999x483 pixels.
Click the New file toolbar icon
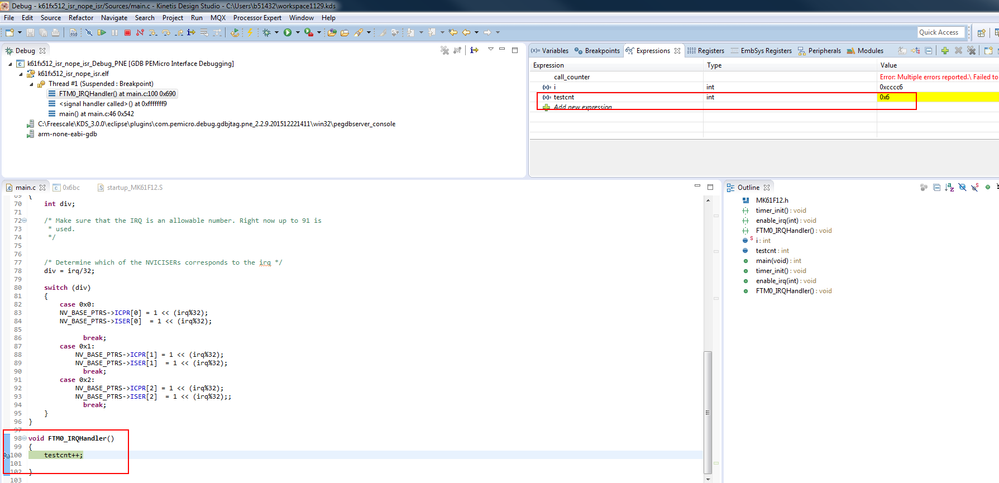(x=9, y=32)
